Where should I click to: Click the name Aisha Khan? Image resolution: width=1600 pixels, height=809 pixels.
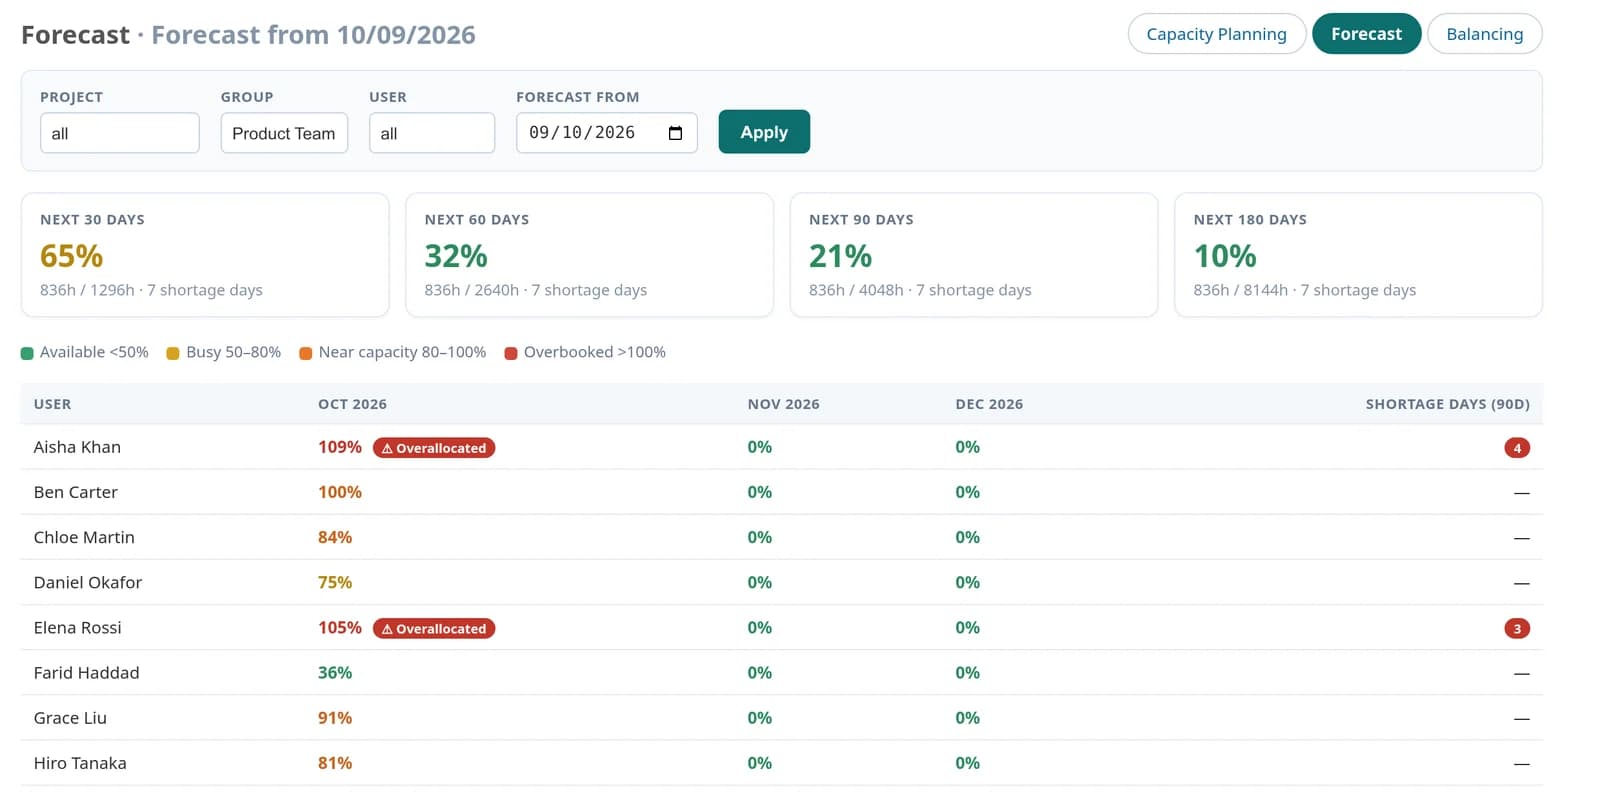77,447
